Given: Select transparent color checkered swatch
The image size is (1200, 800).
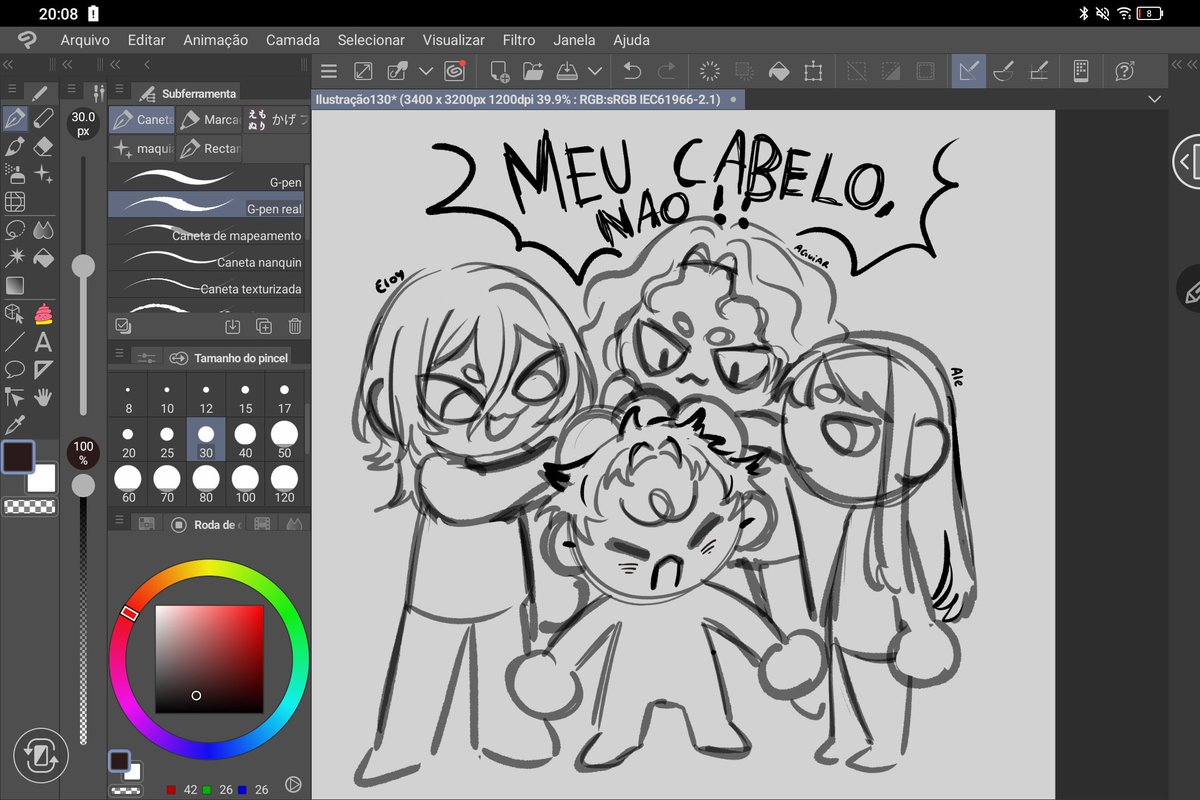Looking at the screenshot, I should coord(28,506).
